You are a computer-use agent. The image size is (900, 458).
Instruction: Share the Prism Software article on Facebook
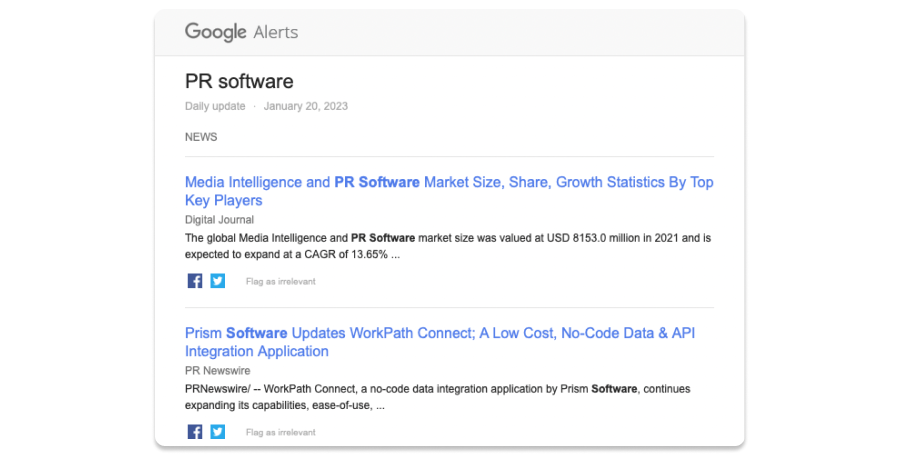195,432
